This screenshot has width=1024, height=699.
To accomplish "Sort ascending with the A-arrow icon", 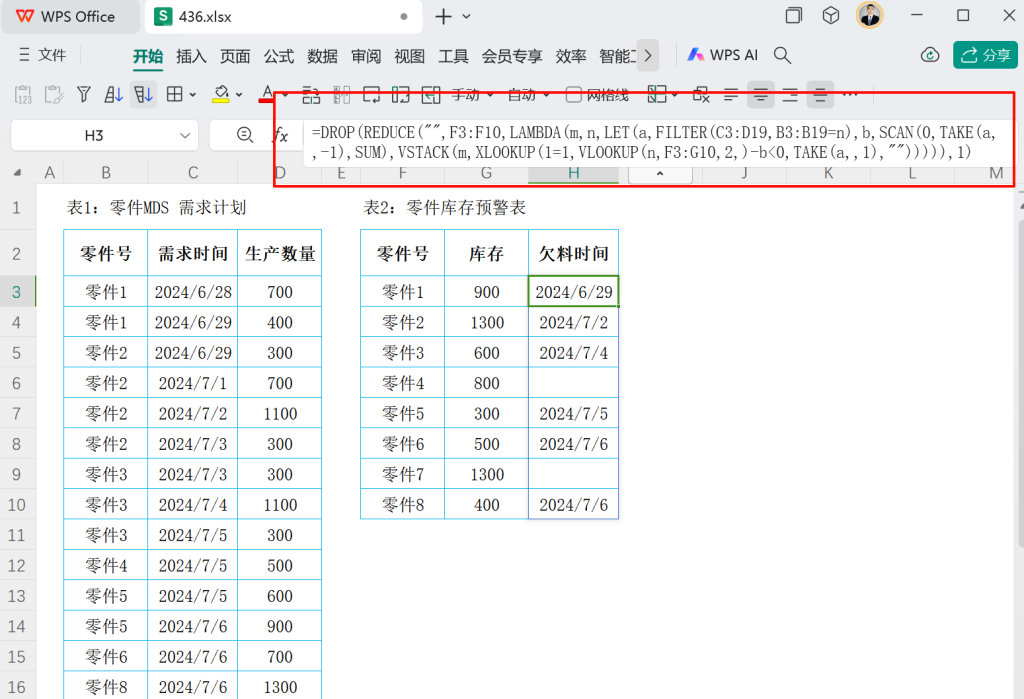I will [114, 95].
